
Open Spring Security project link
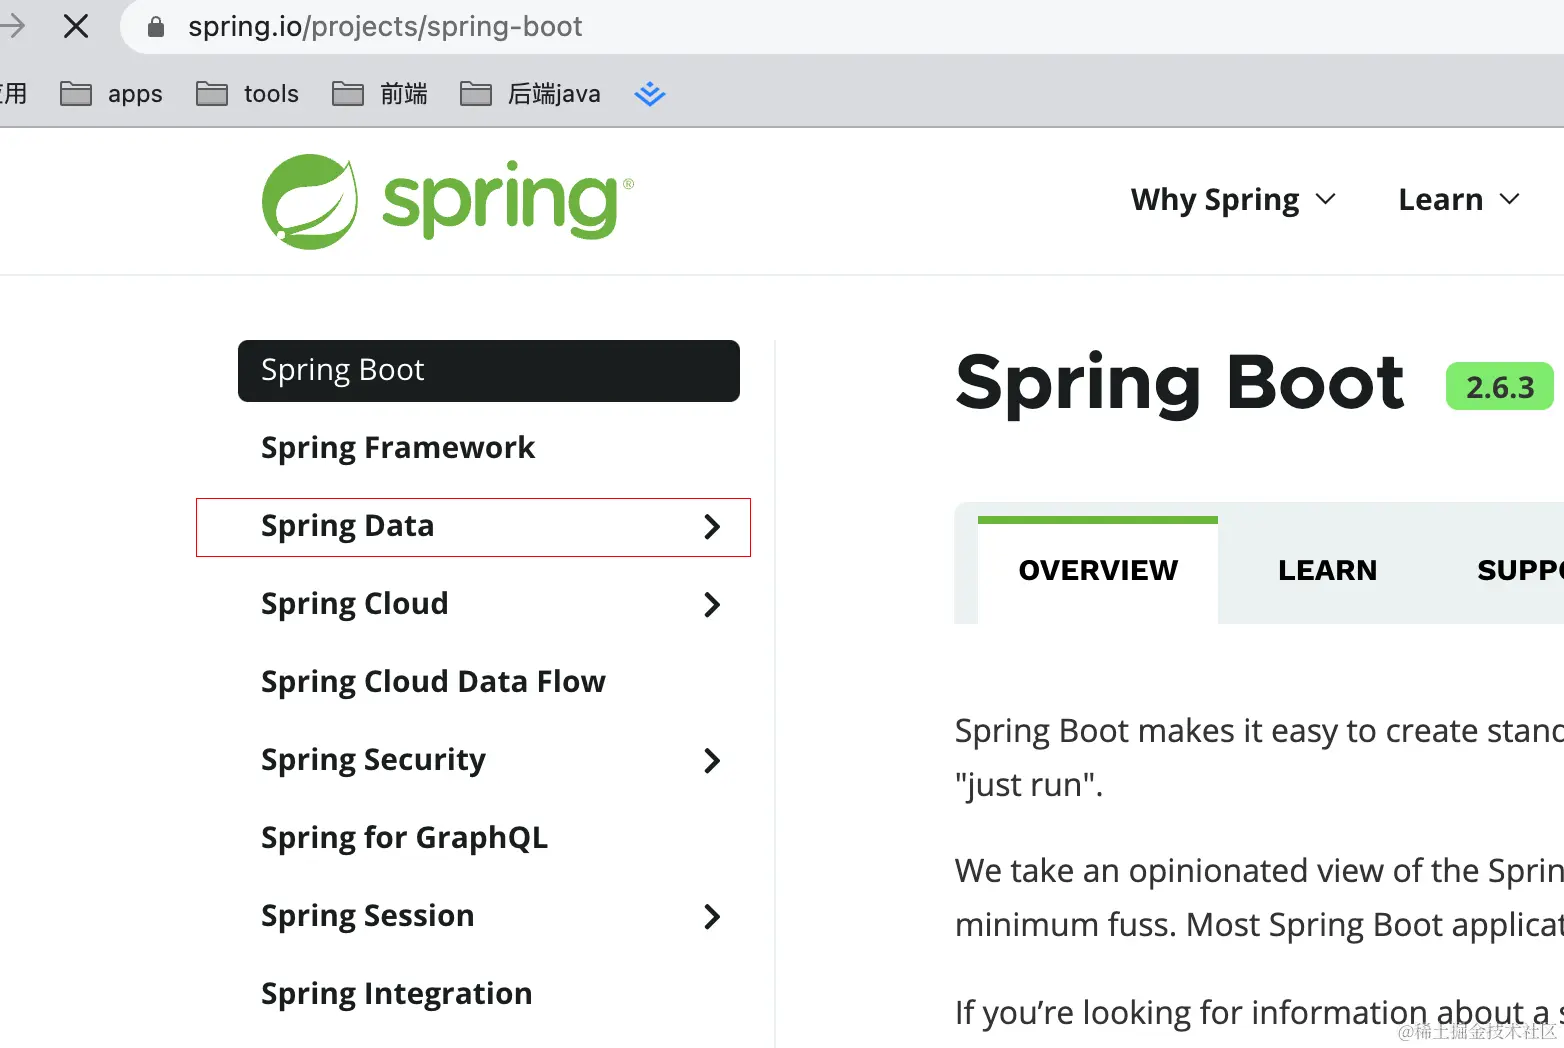(x=373, y=760)
